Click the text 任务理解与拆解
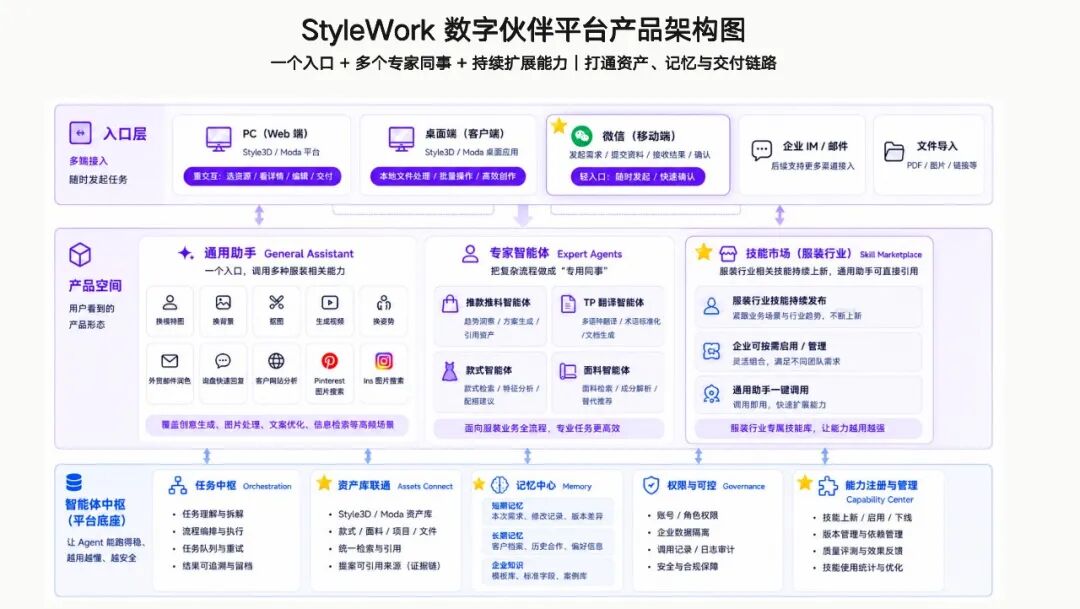Screen dimensions: 1080x609 click(213, 514)
